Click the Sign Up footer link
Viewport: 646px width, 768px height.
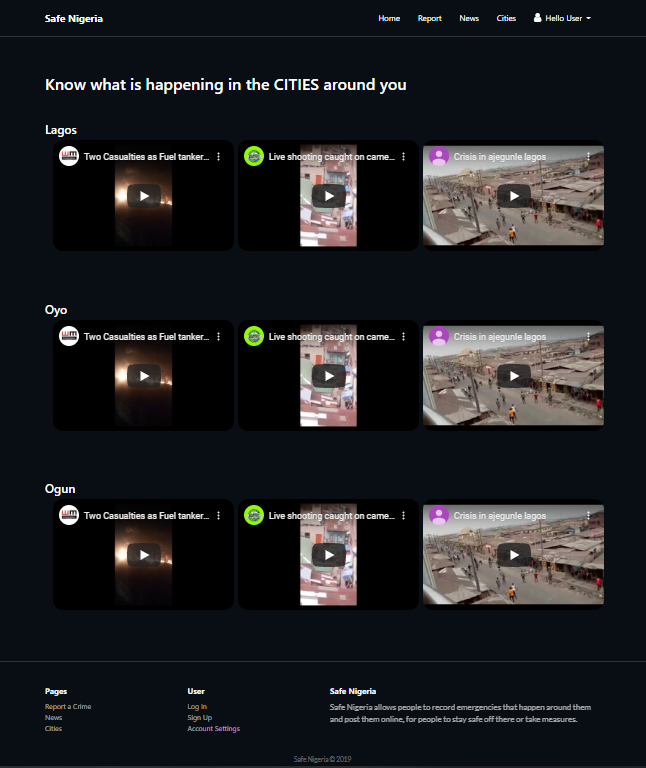click(x=199, y=718)
